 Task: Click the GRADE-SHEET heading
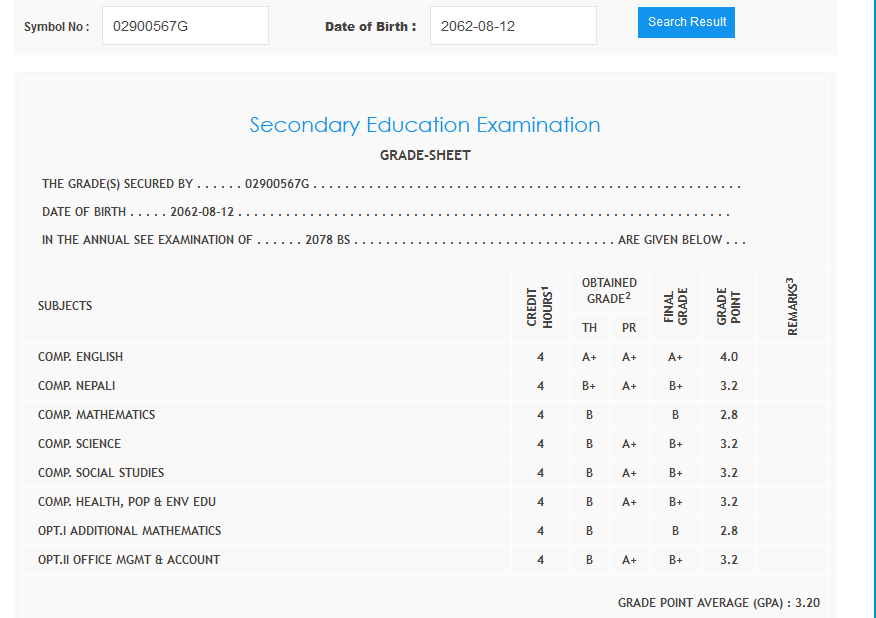pyautogui.click(x=425, y=155)
